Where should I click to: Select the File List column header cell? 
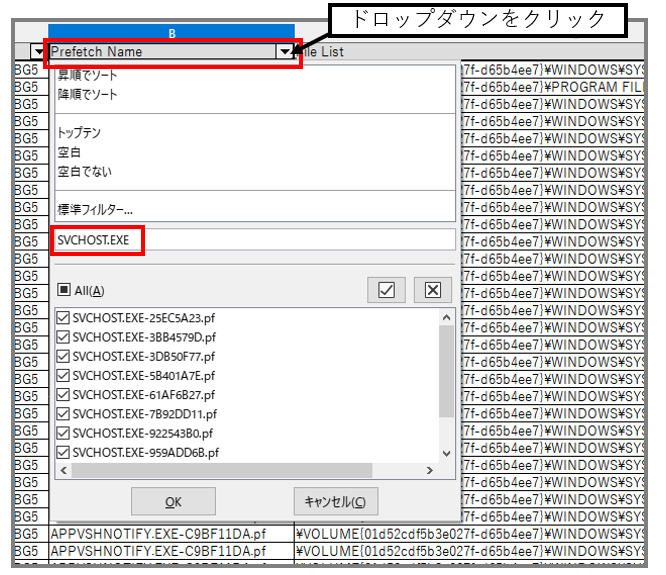(x=469, y=52)
